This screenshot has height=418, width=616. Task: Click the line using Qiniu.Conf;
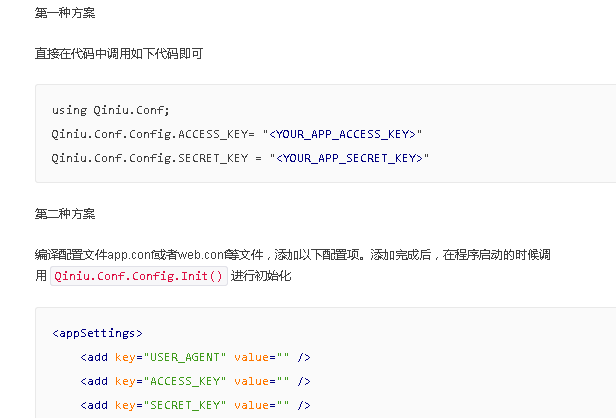(x=111, y=110)
